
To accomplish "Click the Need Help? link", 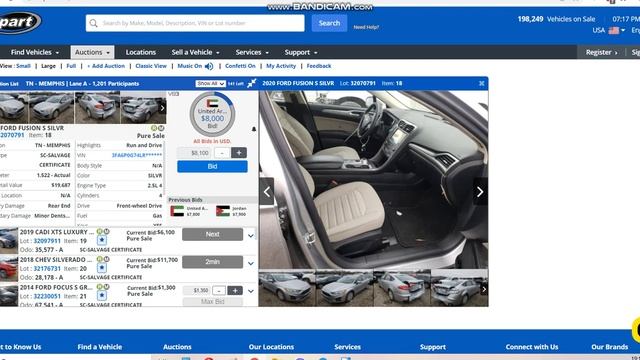I will pos(366,27).
